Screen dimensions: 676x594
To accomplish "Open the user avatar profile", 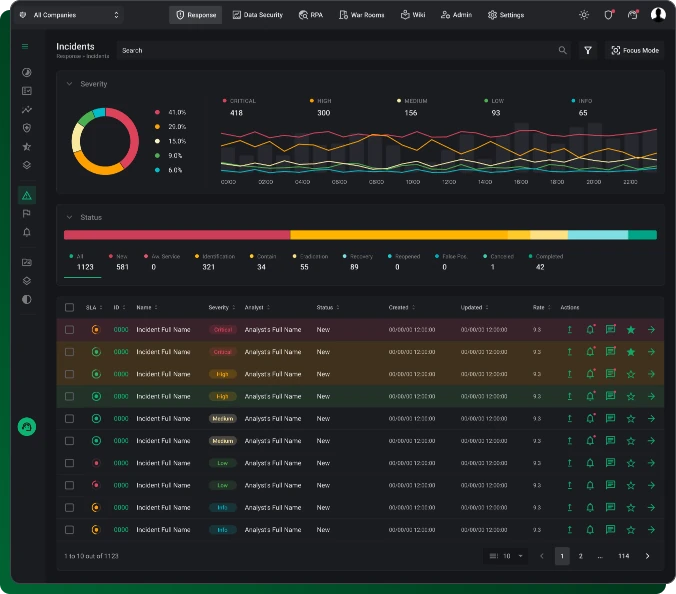I will pyautogui.click(x=658, y=15).
